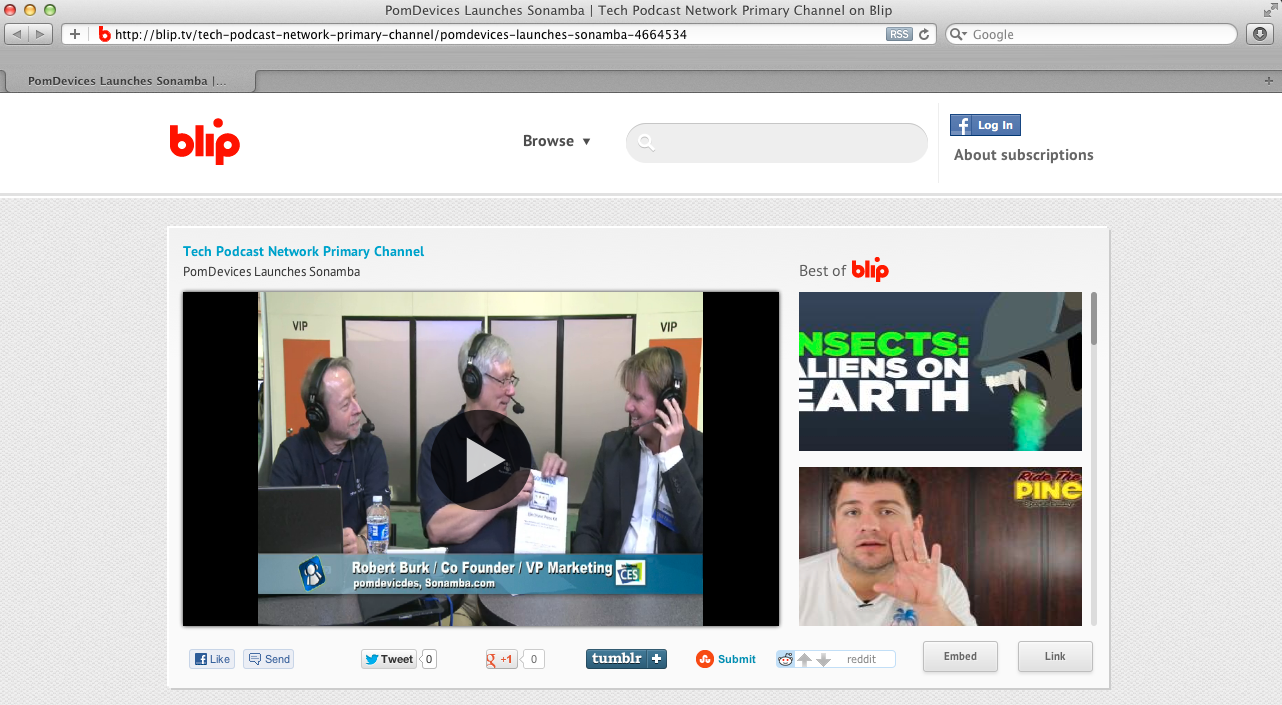Focus the Google search field
Screen dimensions: 1282x705
coord(1091,34)
